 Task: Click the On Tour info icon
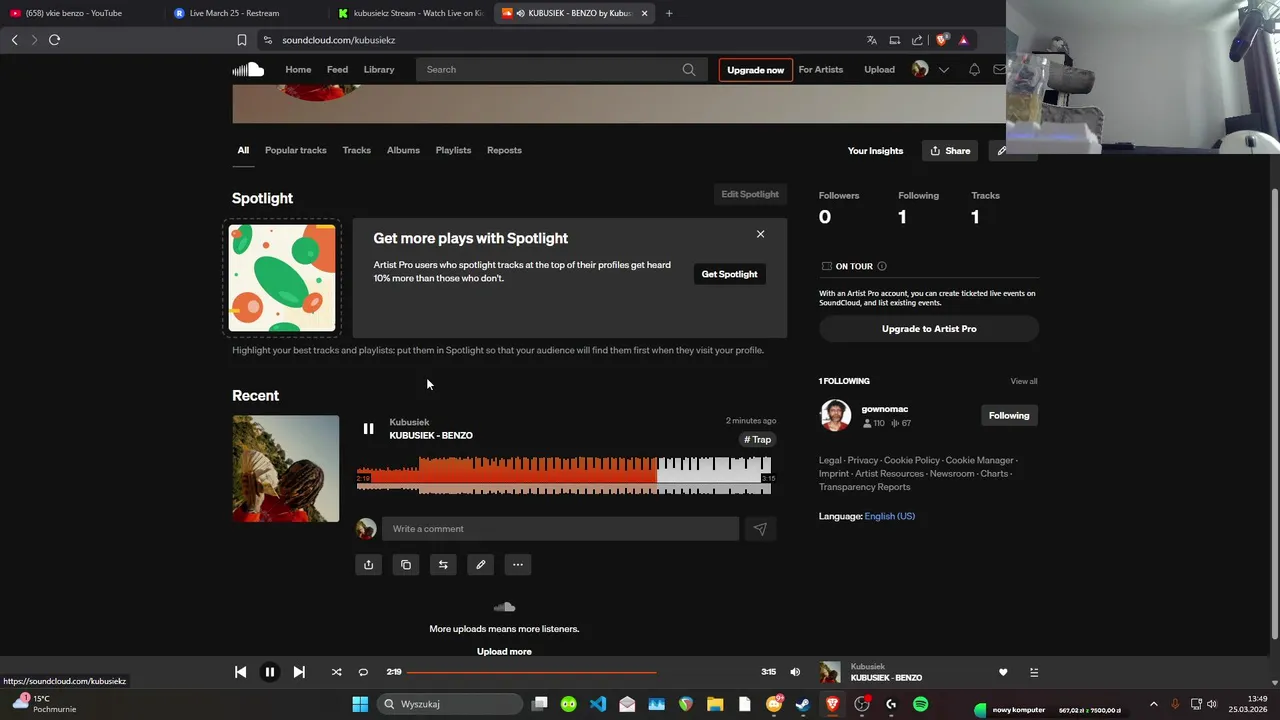881,266
